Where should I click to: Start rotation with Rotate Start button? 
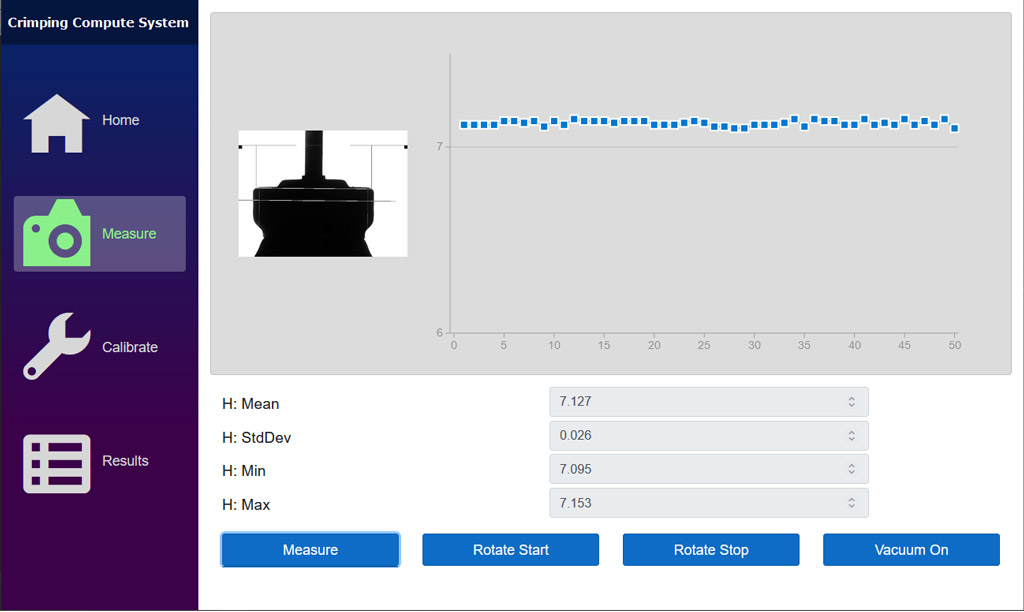pyautogui.click(x=510, y=550)
